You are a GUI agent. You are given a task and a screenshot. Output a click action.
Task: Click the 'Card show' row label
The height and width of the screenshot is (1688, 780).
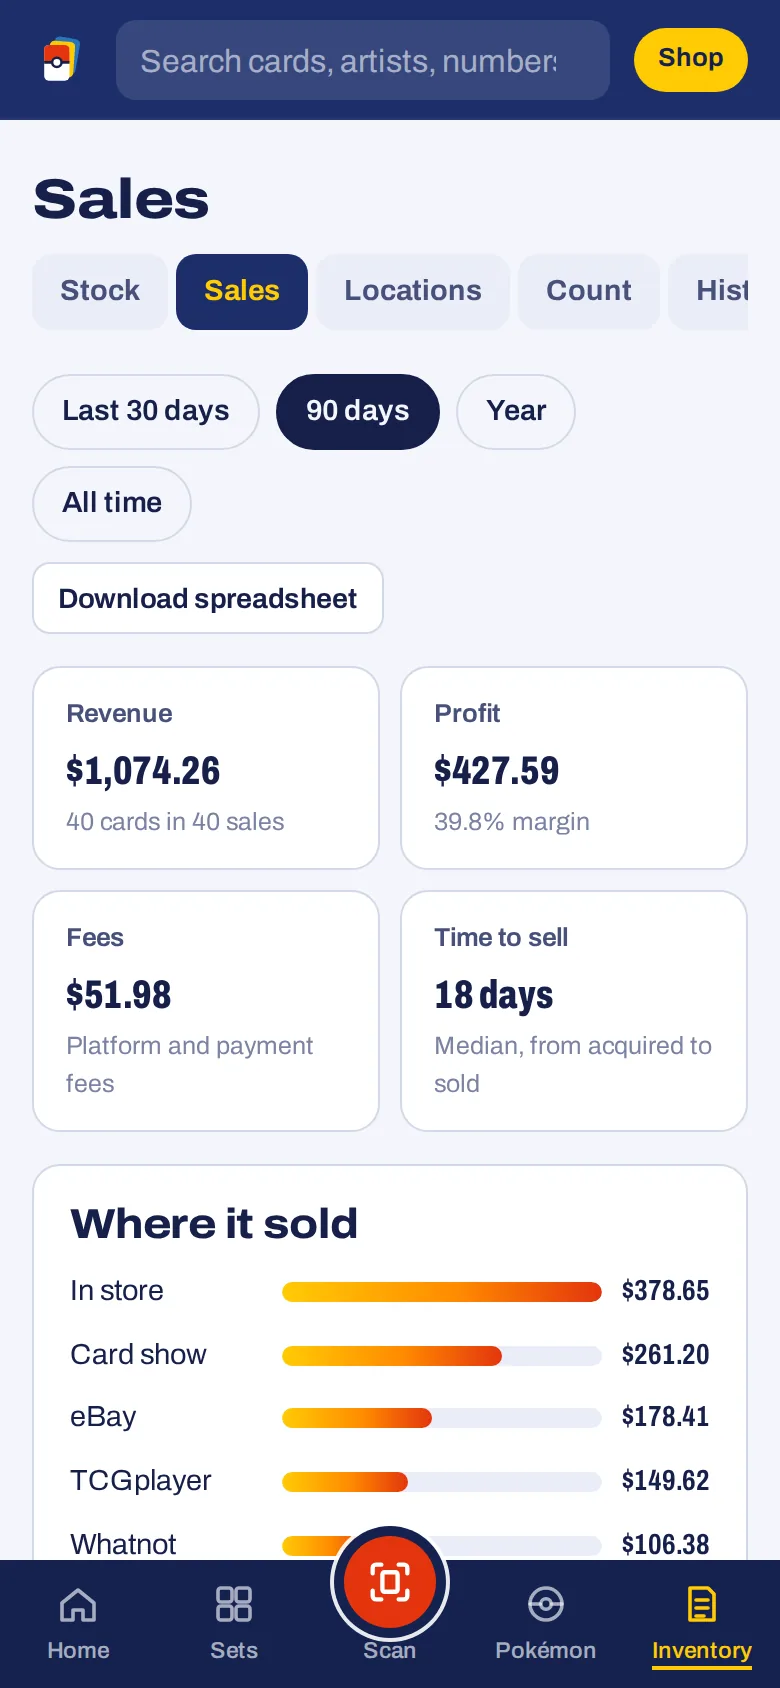(138, 1355)
